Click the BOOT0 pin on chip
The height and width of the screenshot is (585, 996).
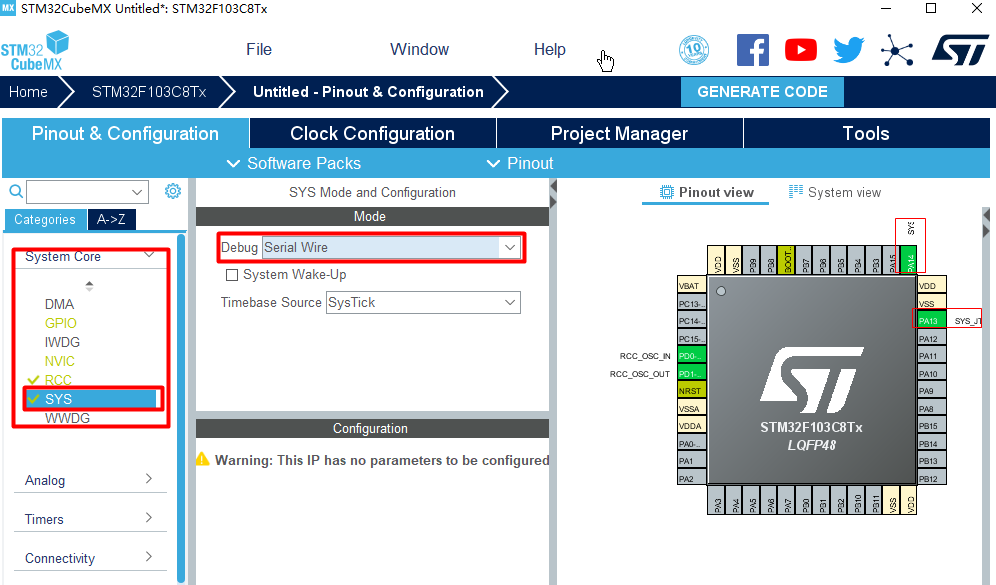(786, 260)
